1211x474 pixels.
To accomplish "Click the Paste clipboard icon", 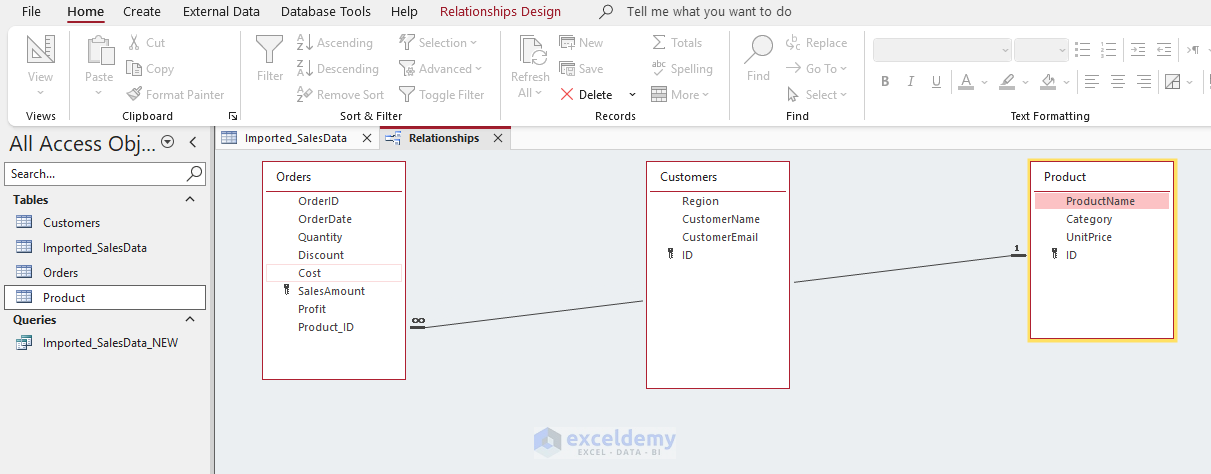I will coord(99,51).
